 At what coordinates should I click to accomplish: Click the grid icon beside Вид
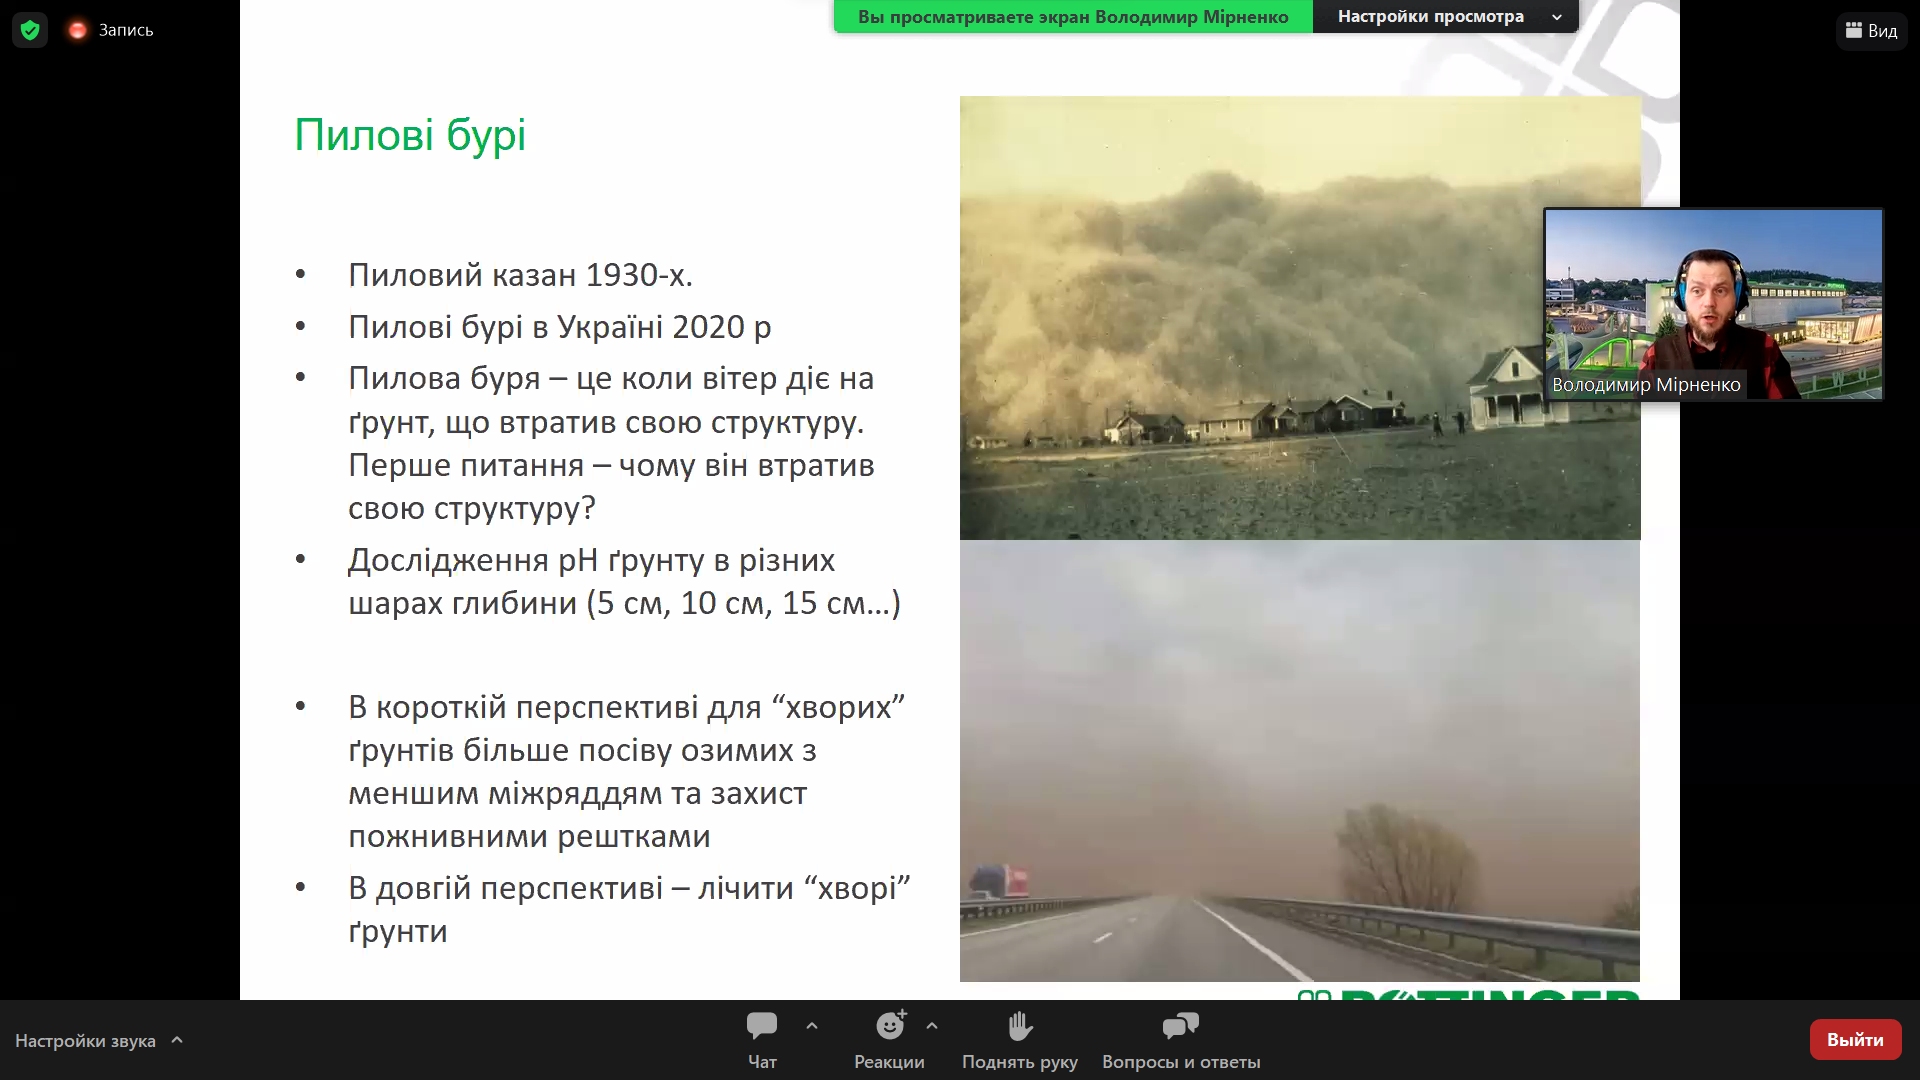click(x=1853, y=30)
